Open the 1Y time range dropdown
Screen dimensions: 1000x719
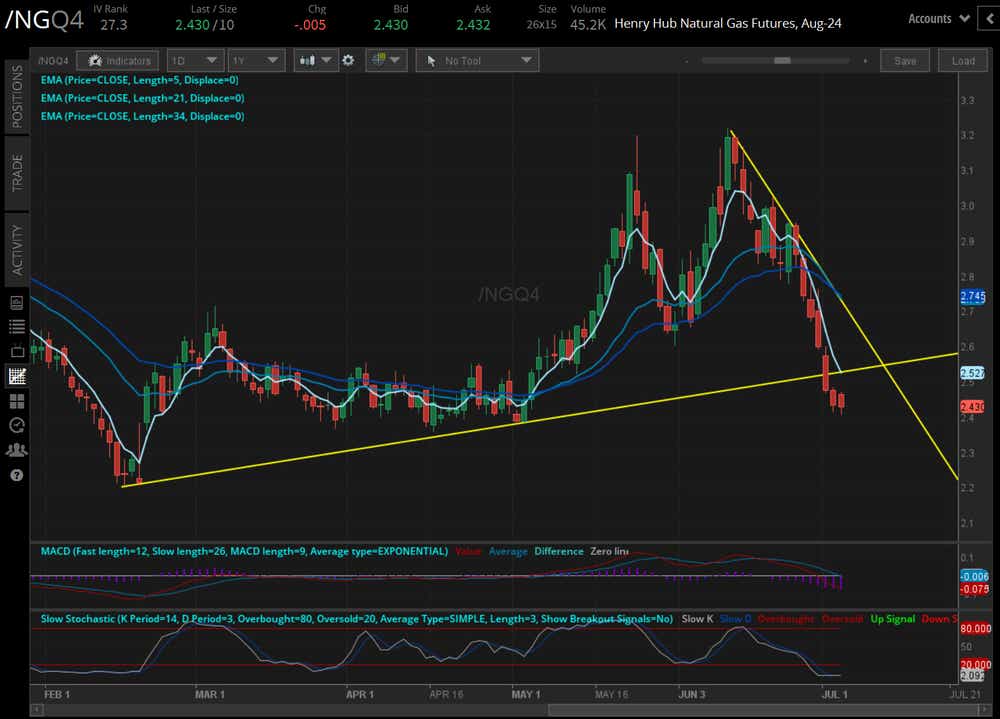(256, 61)
